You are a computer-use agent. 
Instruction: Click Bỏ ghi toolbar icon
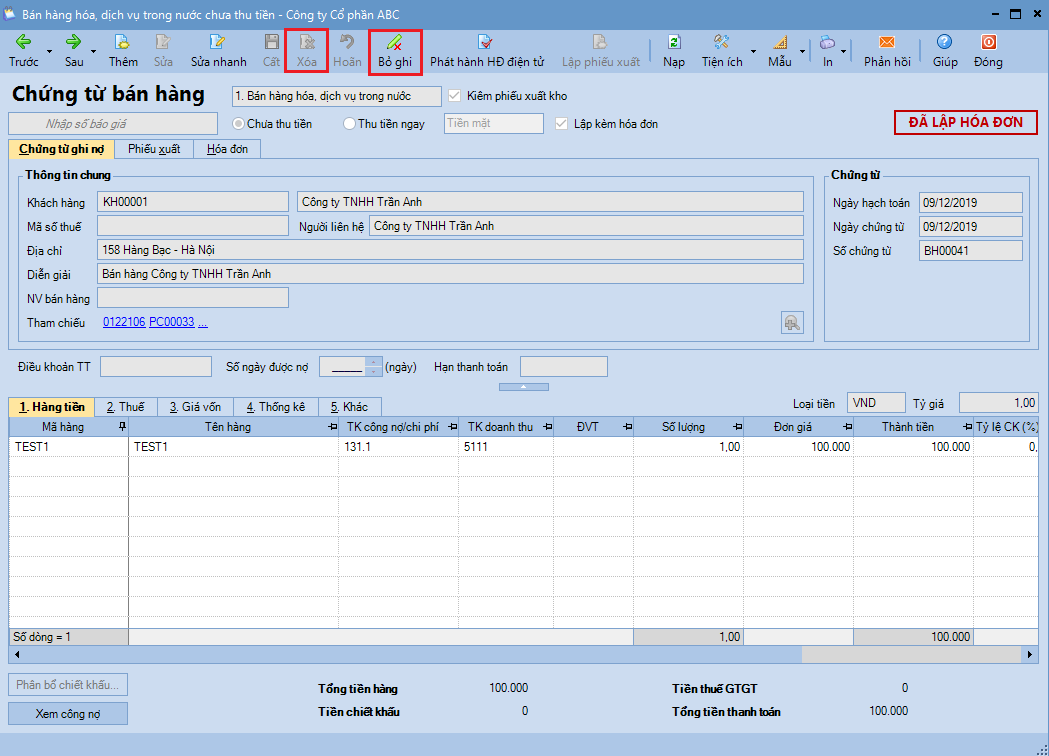[x=395, y=43]
